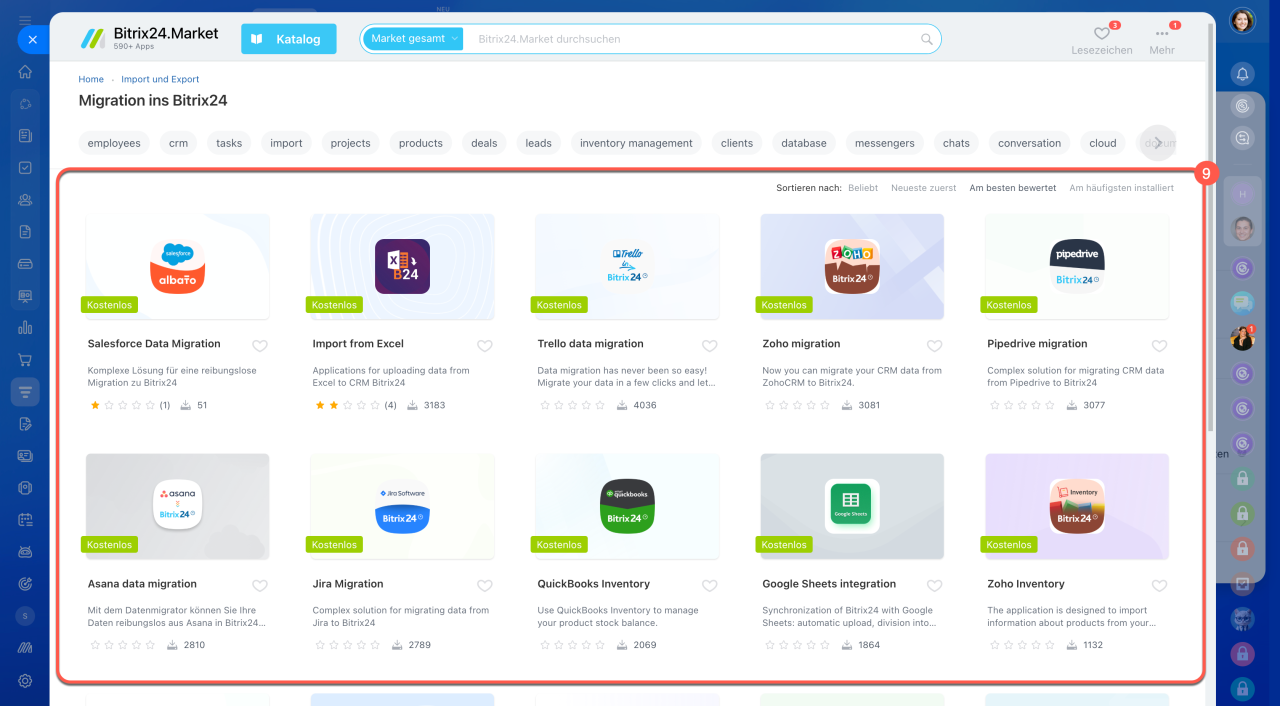Sort apps by Am besten bewertet
Viewport: 1280px width, 706px height.
coord(1012,188)
